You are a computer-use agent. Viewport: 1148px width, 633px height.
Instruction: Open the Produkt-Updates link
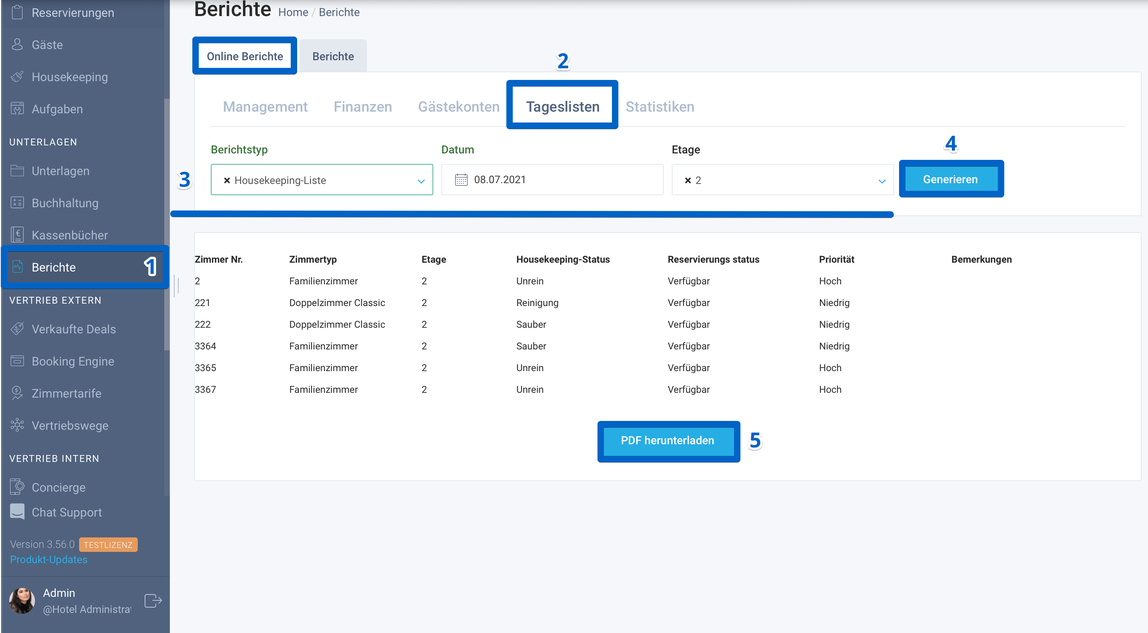48,559
